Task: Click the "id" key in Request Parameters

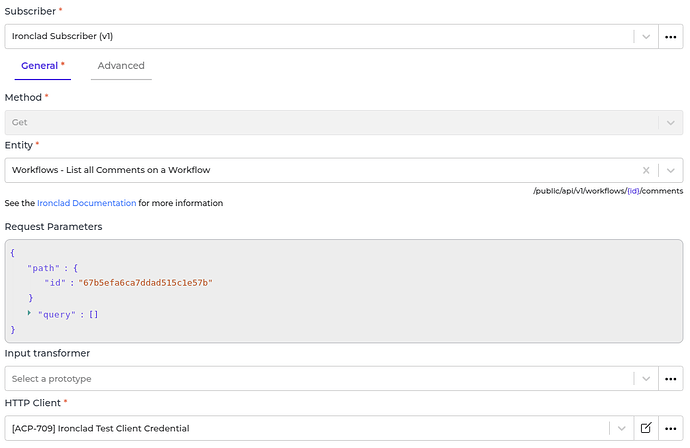Action: pos(55,283)
